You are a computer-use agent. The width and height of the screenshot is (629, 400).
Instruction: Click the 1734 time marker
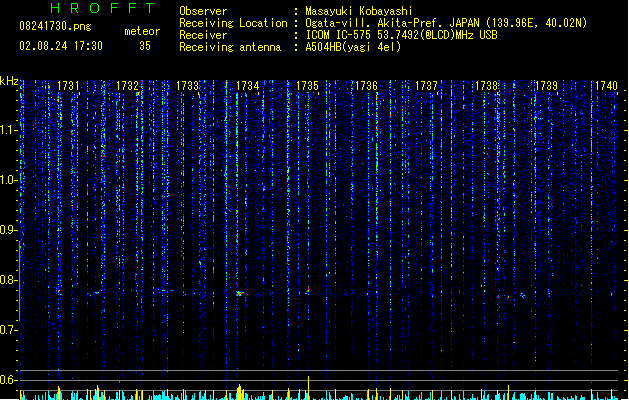pos(248,86)
